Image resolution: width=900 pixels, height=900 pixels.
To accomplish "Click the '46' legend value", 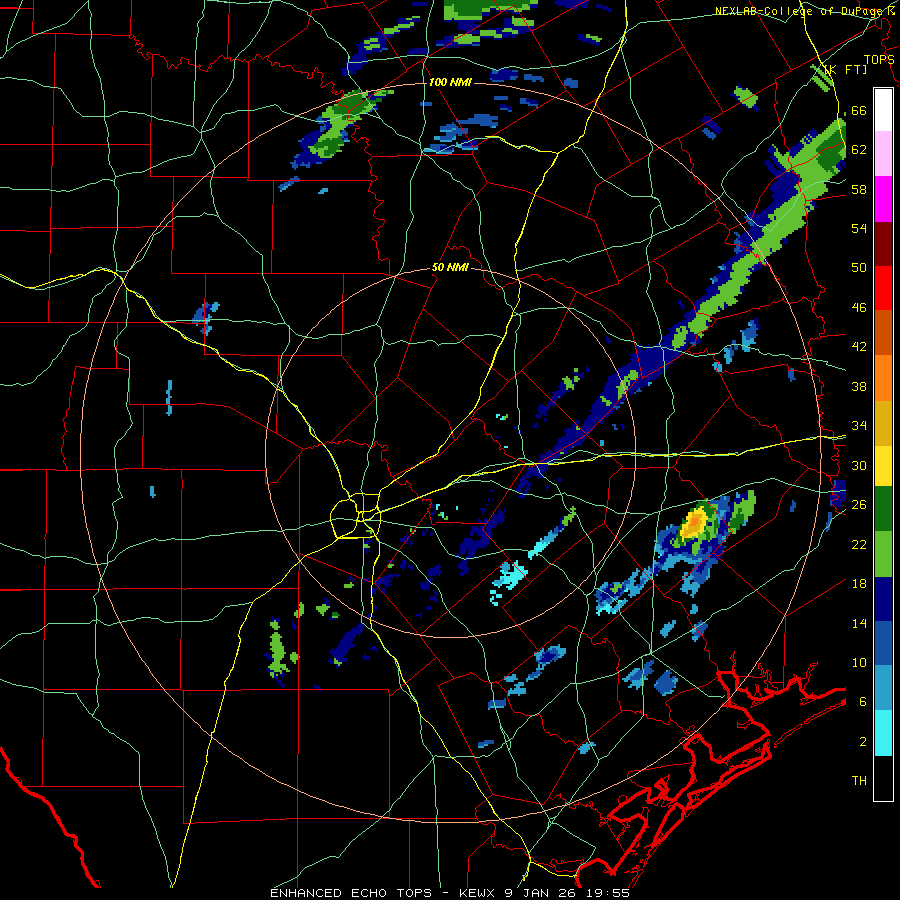I will [859, 307].
